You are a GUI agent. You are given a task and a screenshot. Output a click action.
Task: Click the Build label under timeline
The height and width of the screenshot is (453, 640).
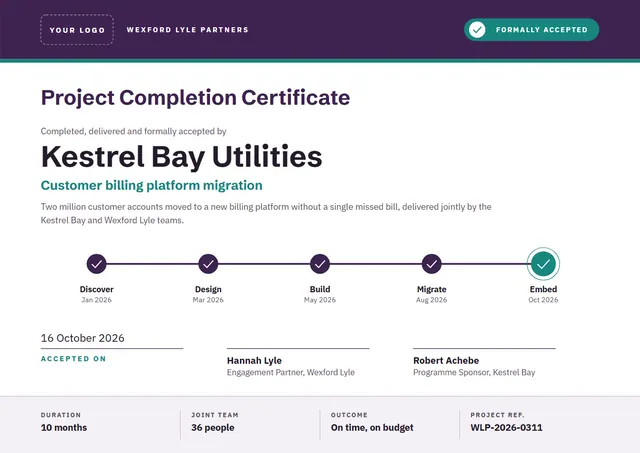(320, 289)
